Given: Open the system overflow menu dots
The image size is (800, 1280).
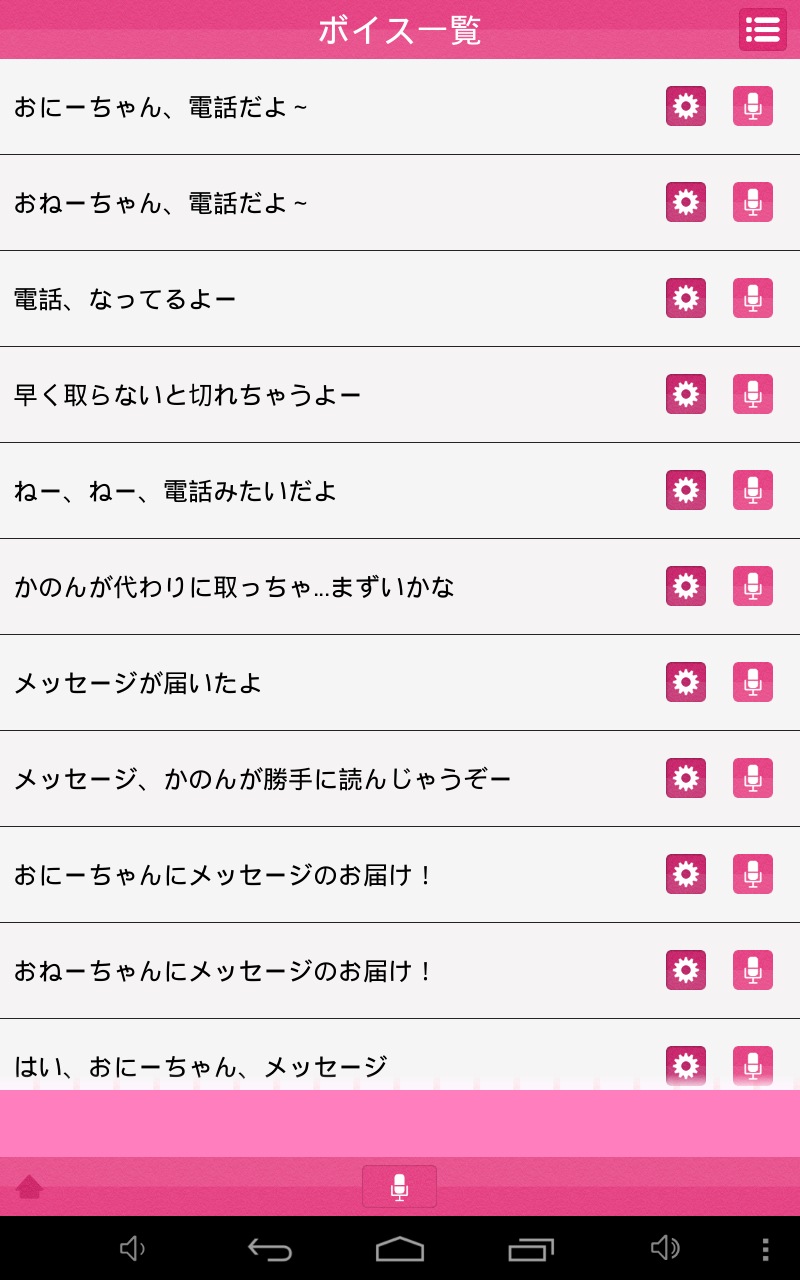Looking at the screenshot, I should (x=765, y=1249).
